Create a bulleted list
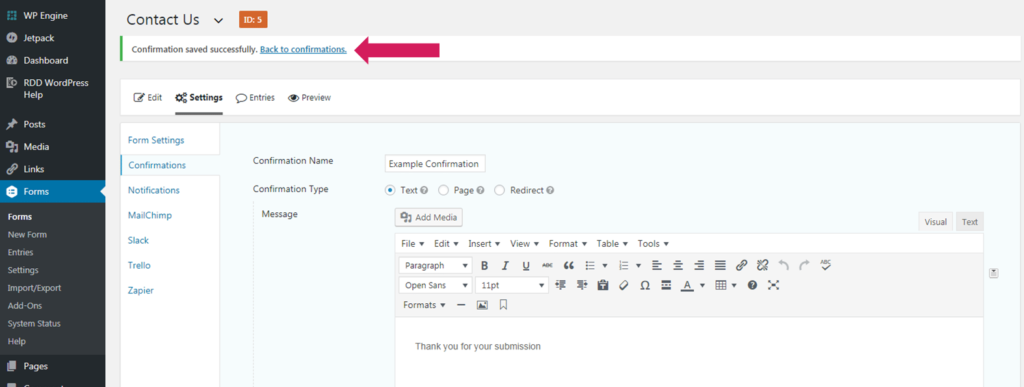Viewport: 1024px width, 387px height. coord(590,266)
